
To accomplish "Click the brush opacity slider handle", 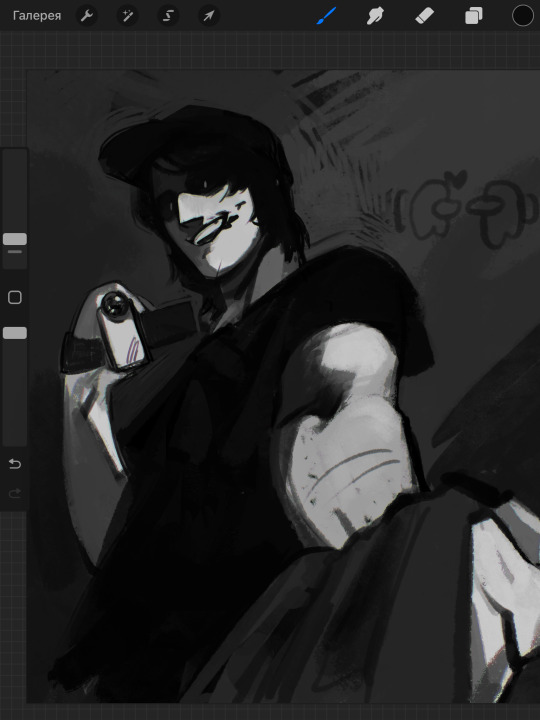I will (15, 333).
